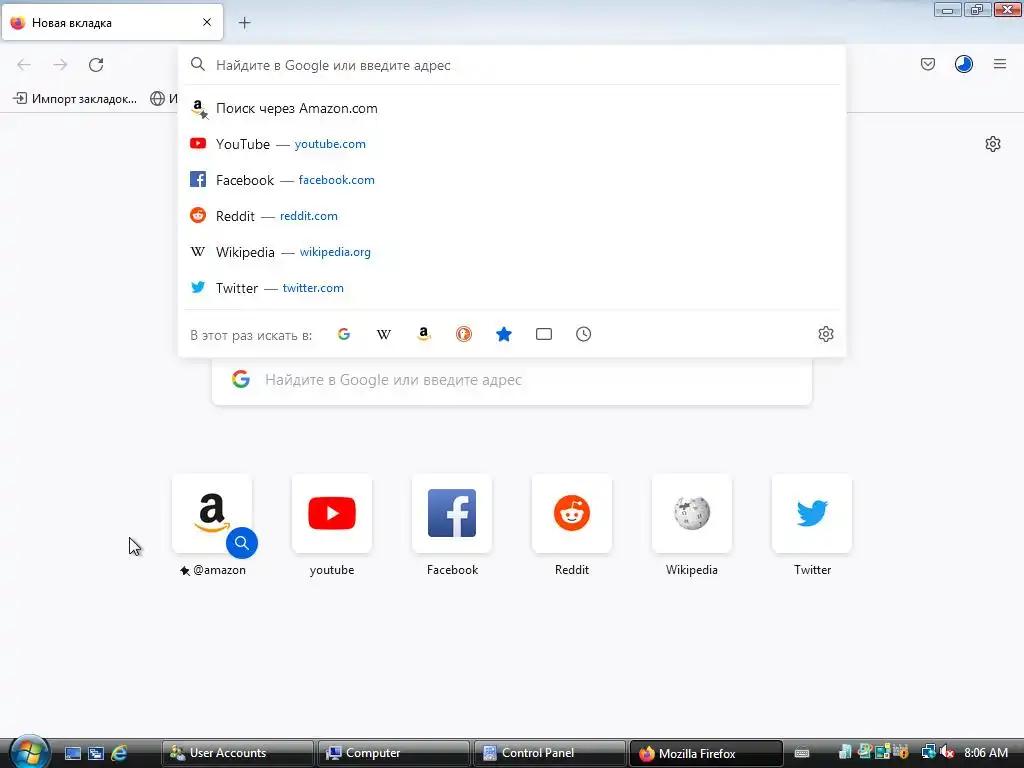Switch to User Accounts taskbar window

(238, 753)
